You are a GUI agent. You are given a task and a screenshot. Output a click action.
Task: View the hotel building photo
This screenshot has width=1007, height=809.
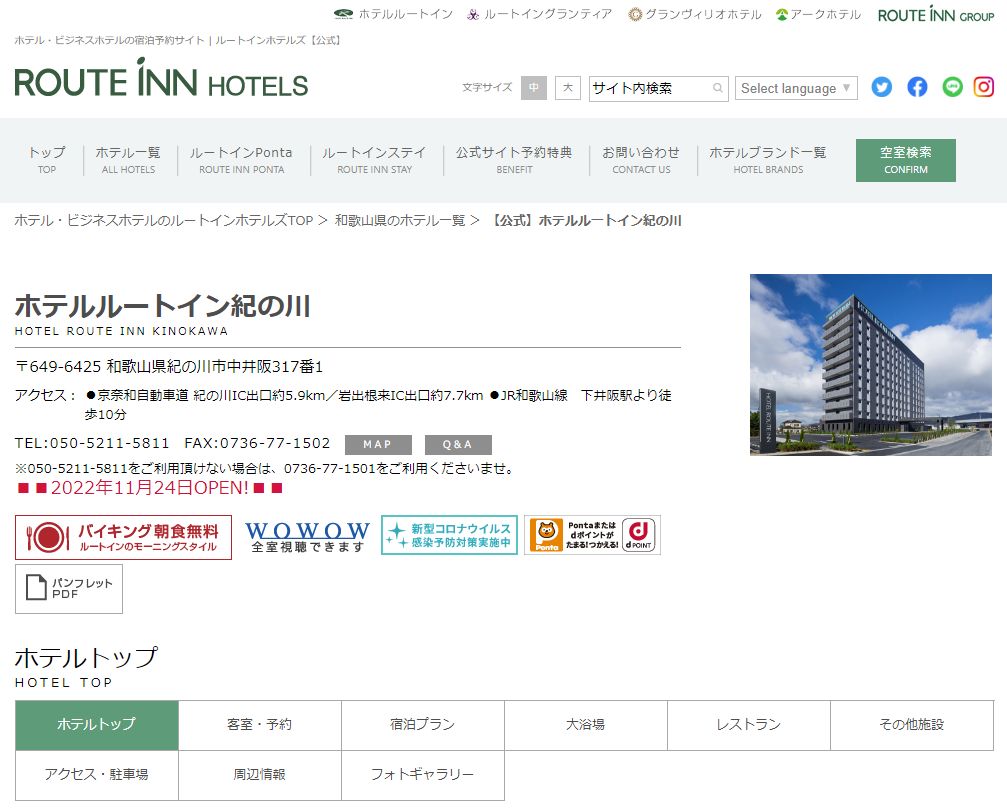[871, 365]
